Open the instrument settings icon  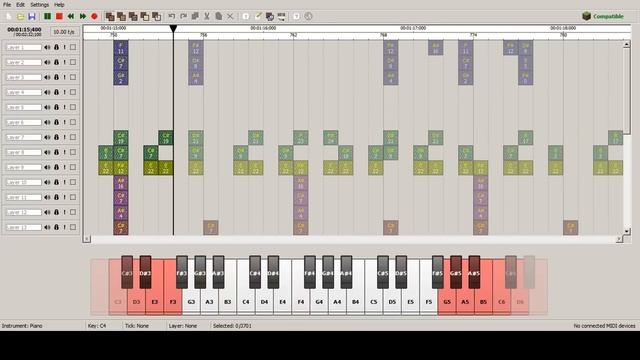(269, 16)
